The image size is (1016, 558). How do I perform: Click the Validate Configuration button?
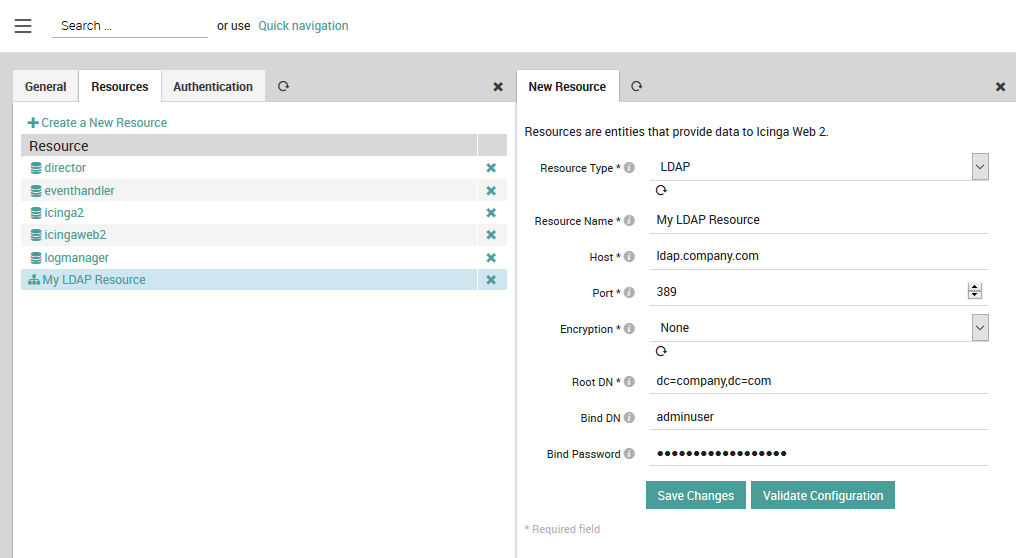(x=823, y=495)
